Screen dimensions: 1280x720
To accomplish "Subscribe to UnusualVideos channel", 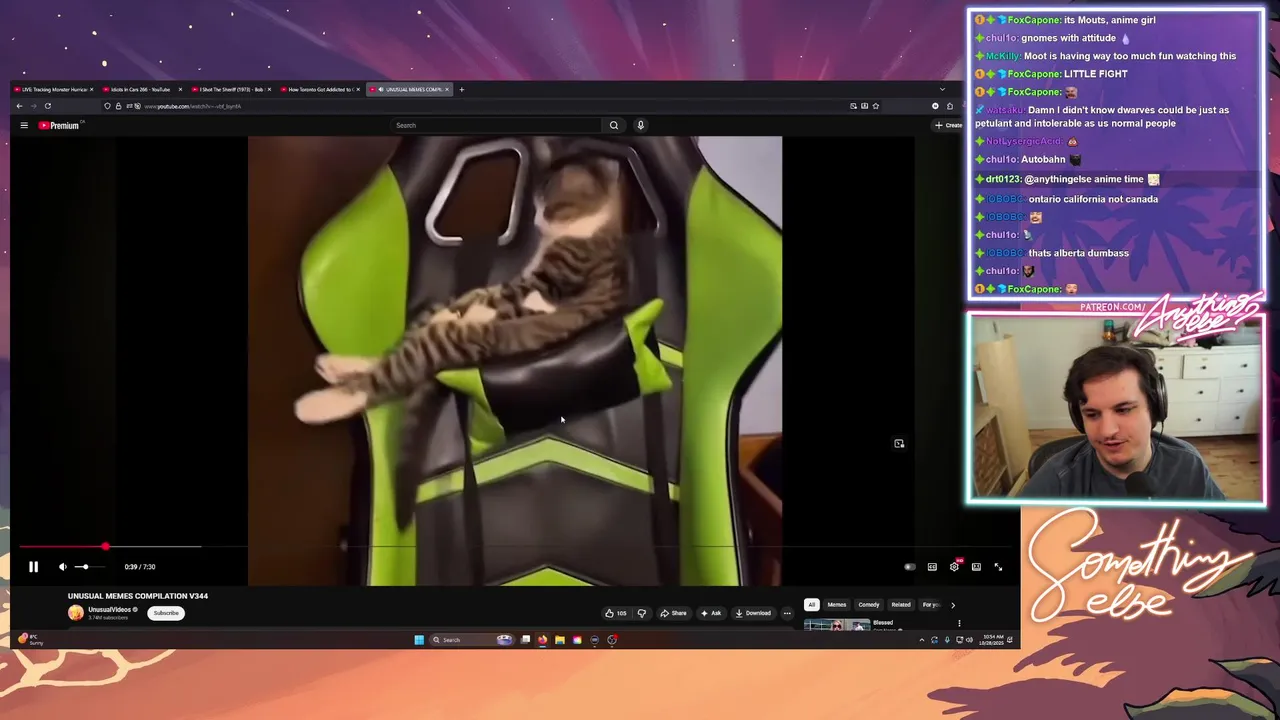I will [x=166, y=613].
